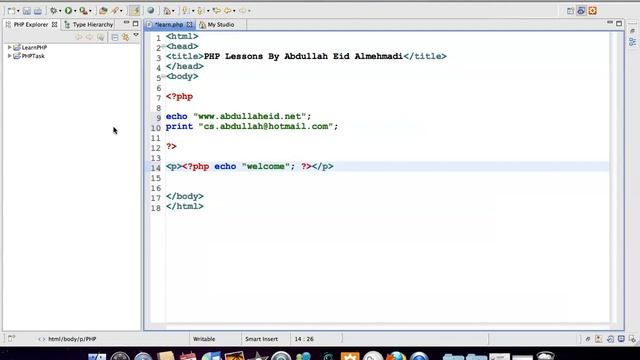Click the Open PHP element icon

tap(167, 11)
